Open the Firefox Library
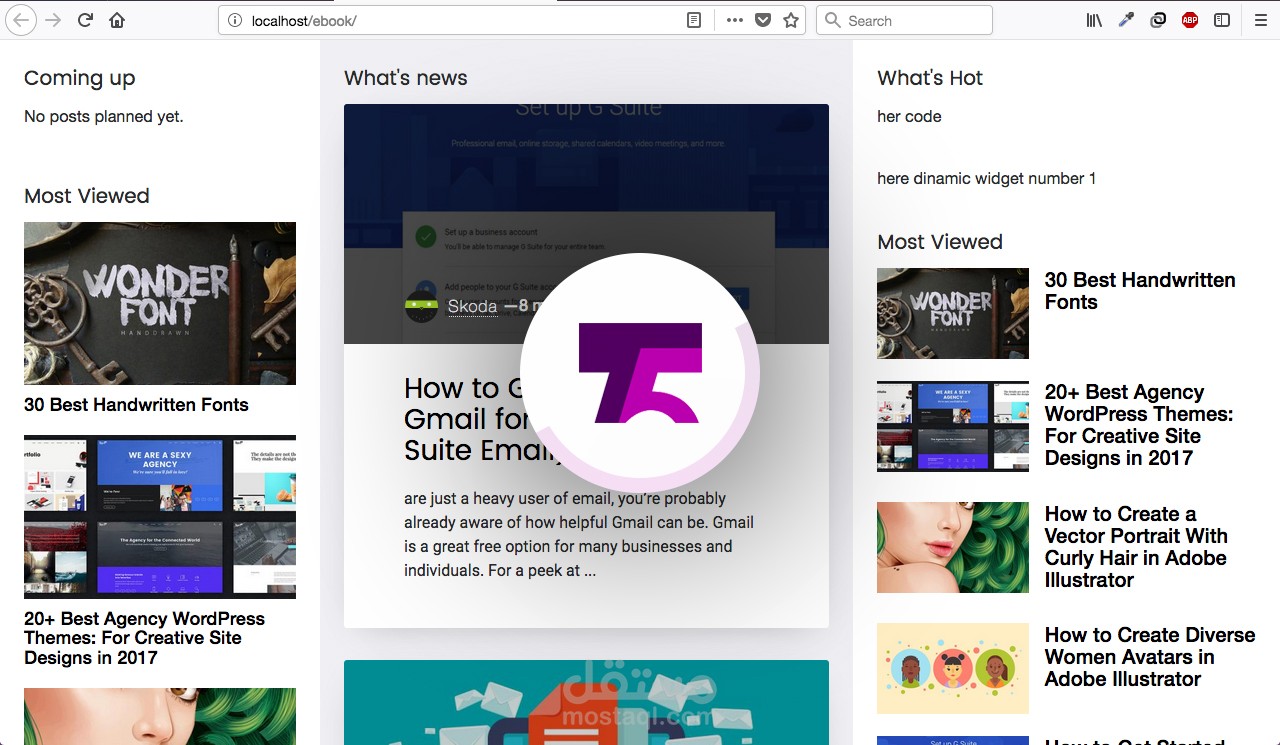The image size is (1280, 745). (1094, 20)
